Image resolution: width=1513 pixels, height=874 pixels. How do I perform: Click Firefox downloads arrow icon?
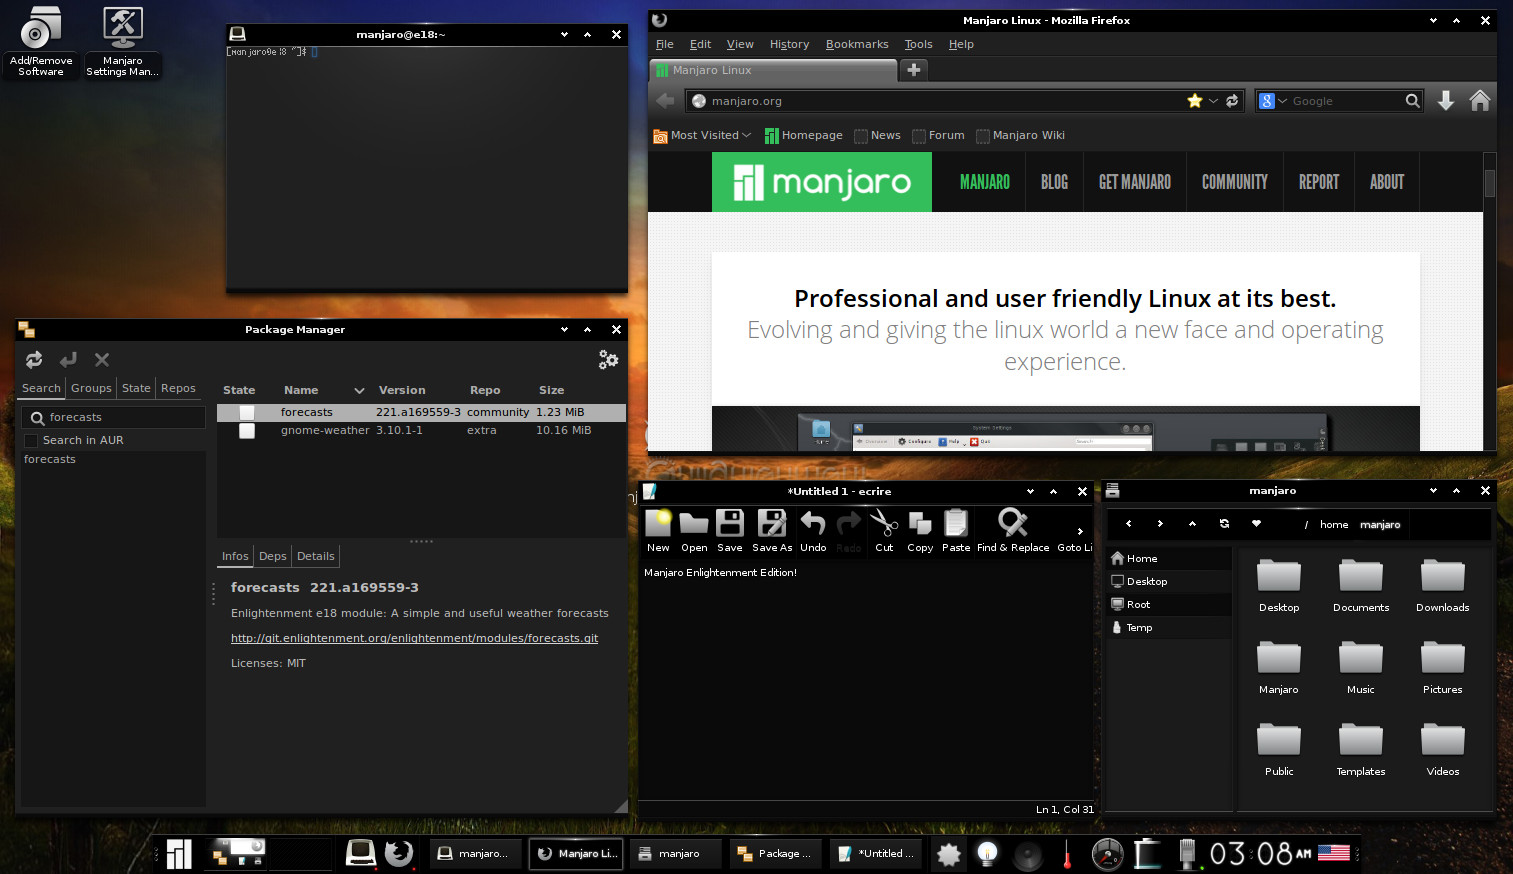1446,100
